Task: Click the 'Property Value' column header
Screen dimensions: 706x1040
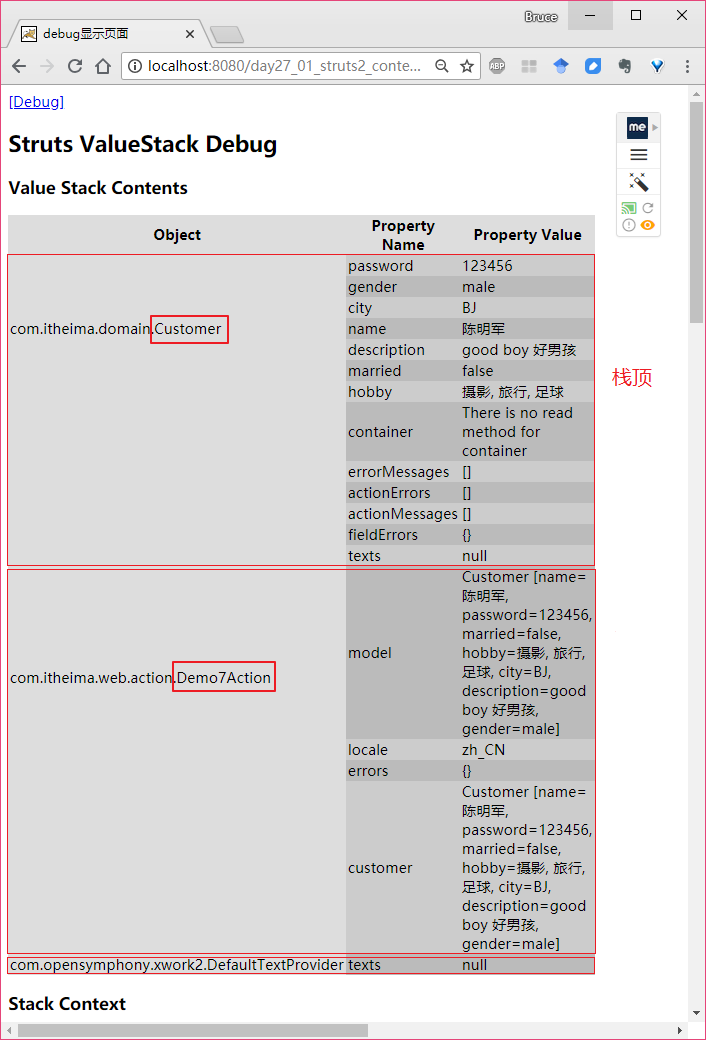Action: (x=528, y=235)
